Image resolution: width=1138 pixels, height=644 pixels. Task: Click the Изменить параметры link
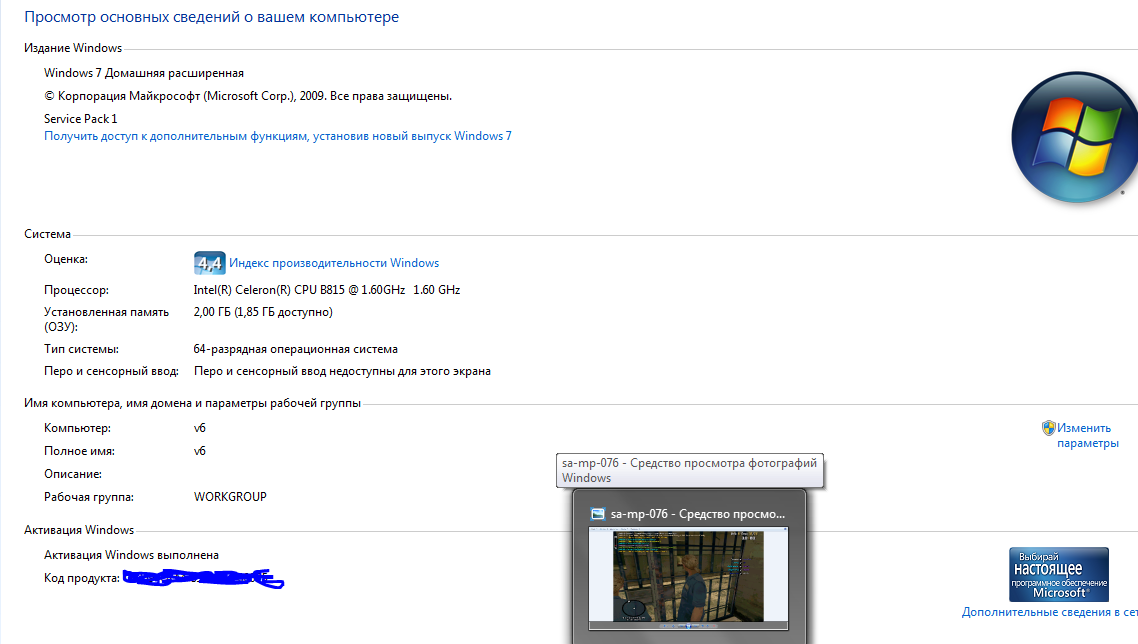pos(1087,436)
